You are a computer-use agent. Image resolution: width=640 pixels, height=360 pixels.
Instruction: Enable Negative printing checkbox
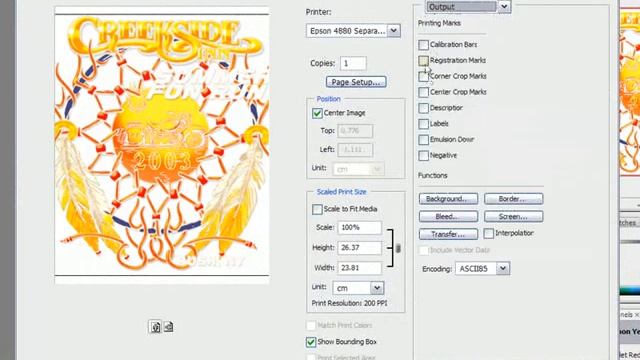click(x=424, y=156)
